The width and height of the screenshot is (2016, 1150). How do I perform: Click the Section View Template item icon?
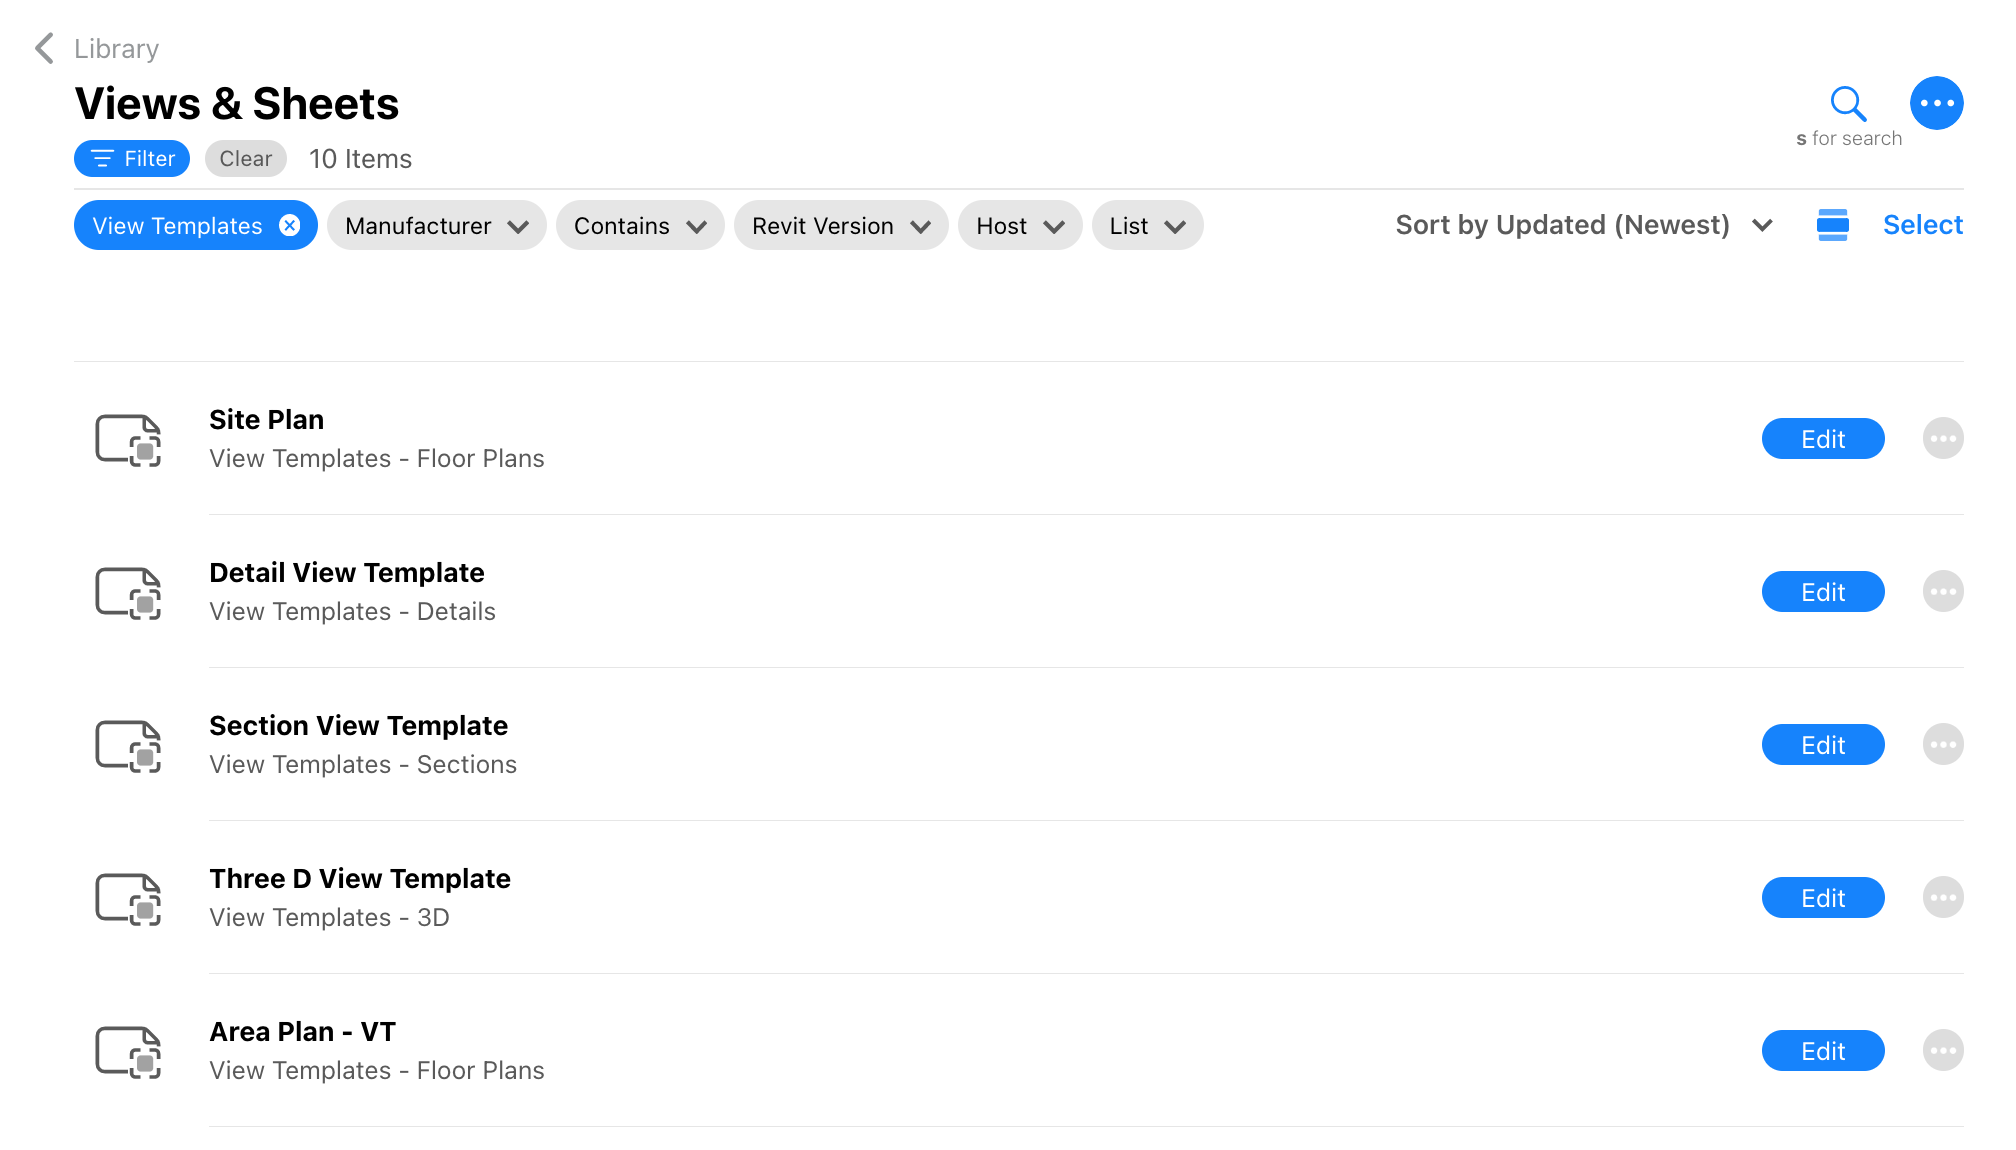pos(127,745)
